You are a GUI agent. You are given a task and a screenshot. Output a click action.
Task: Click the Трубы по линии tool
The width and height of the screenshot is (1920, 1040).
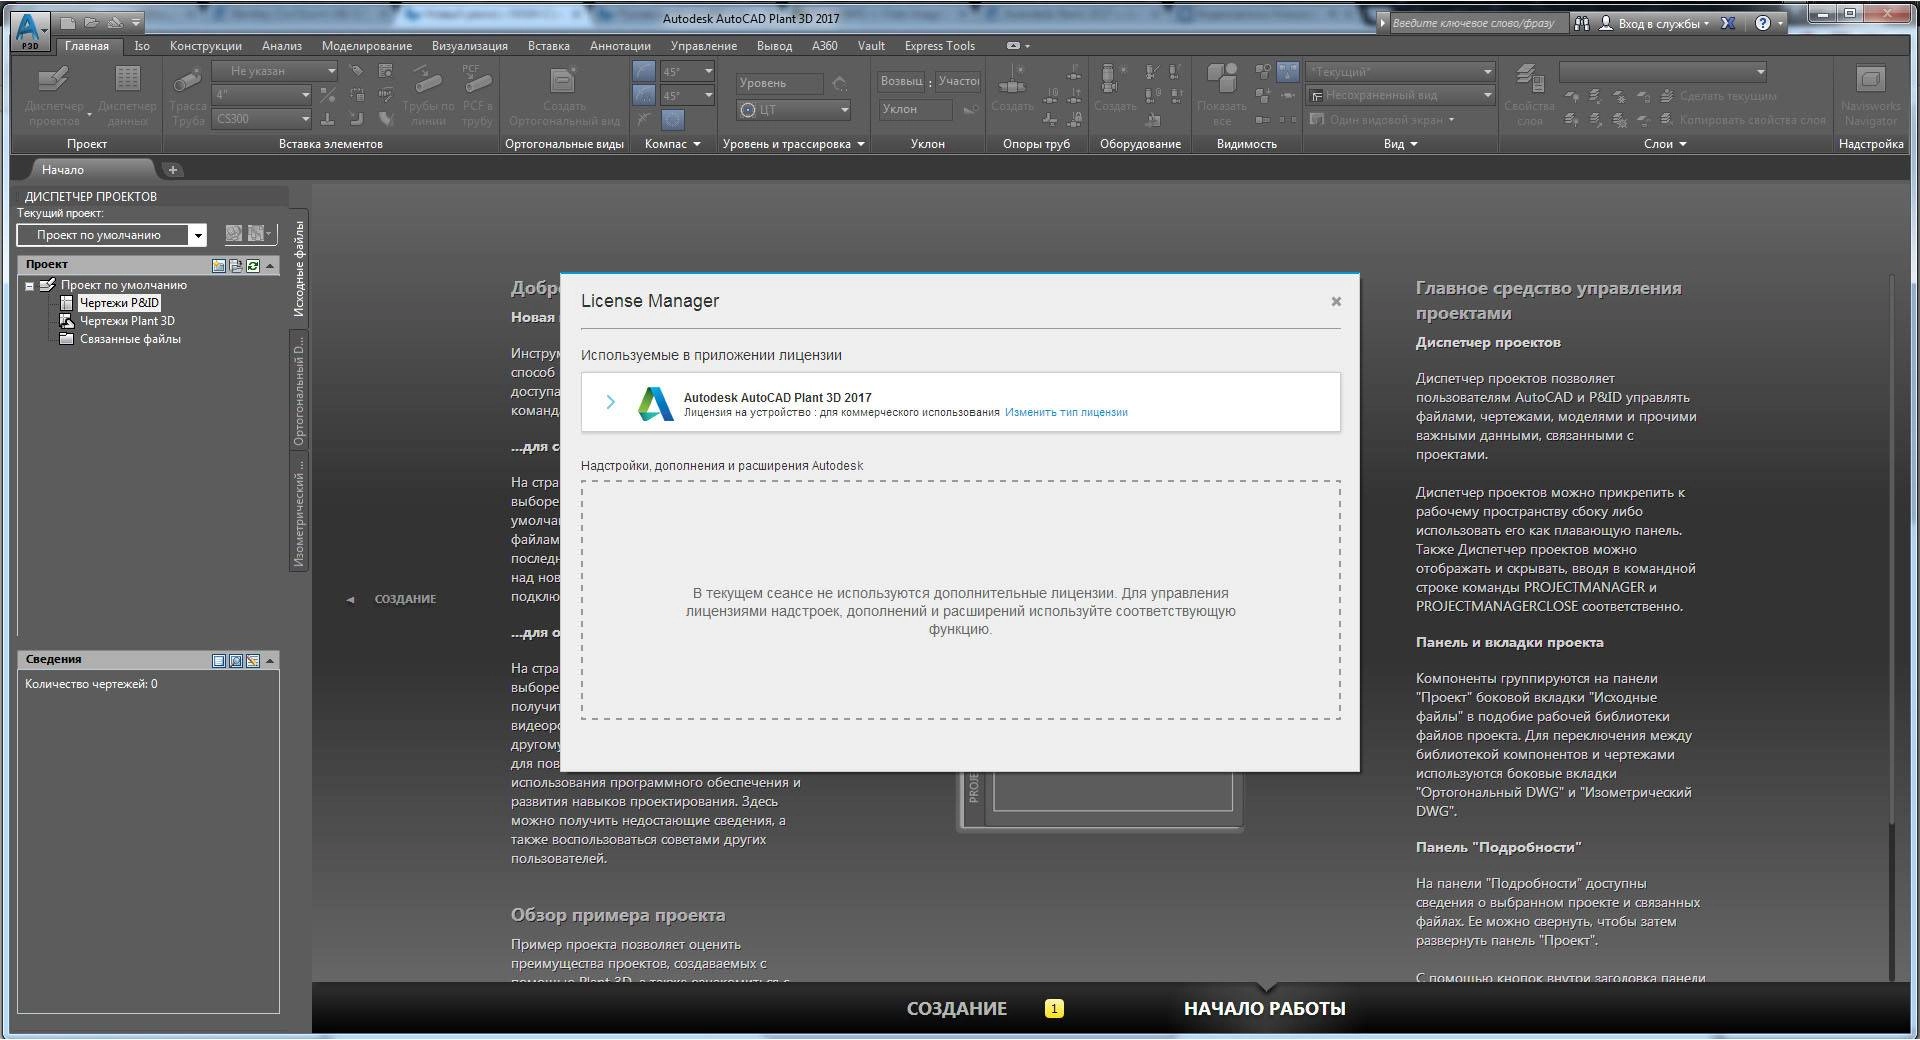click(x=428, y=96)
